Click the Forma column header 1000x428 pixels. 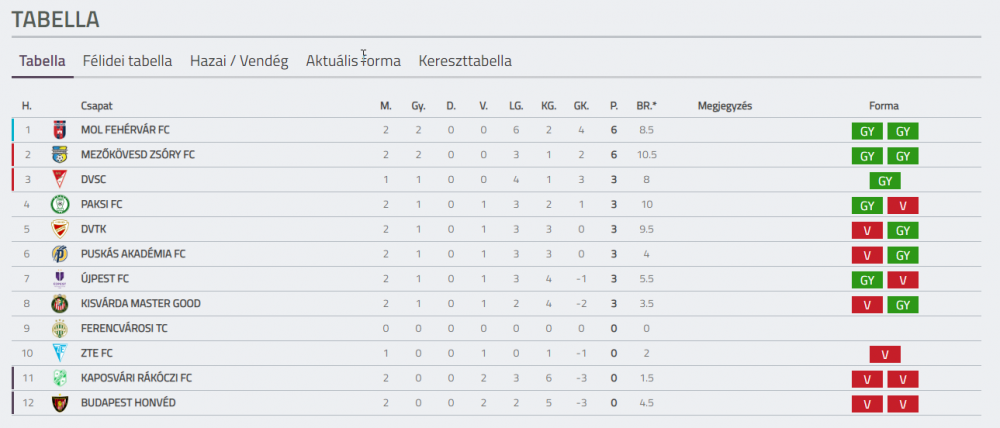pyautogui.click(x=884, y=107)
